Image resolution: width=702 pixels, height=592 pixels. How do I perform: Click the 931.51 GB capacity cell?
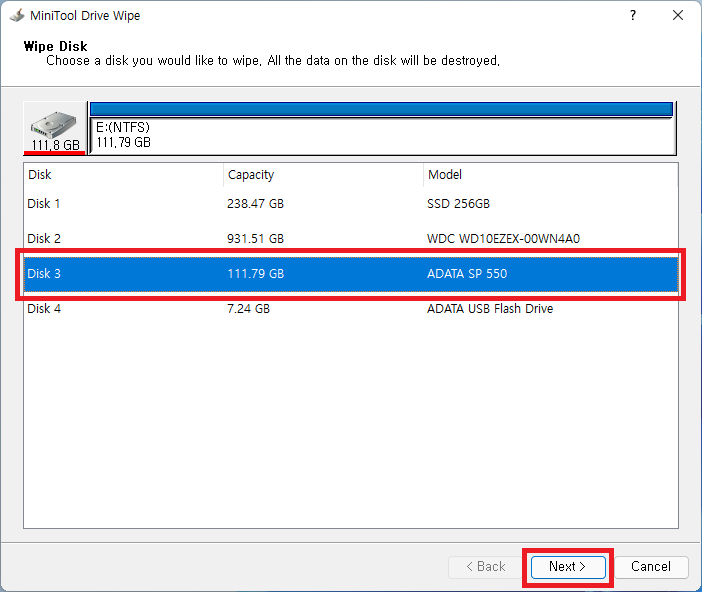[255, 239]
